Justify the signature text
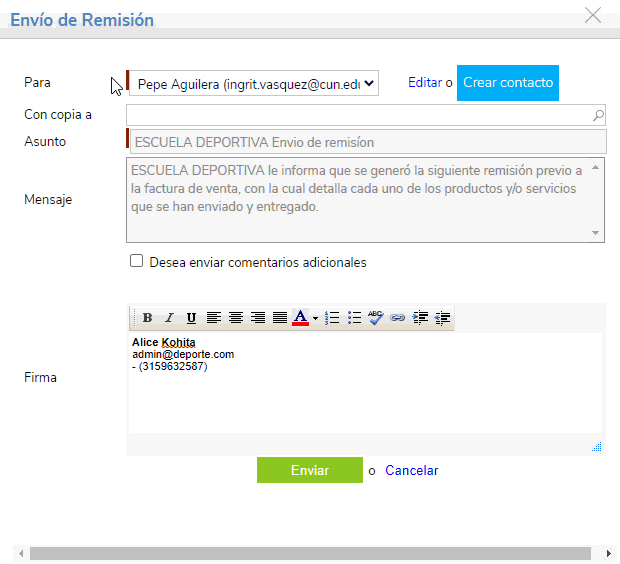 coord(280,318)
